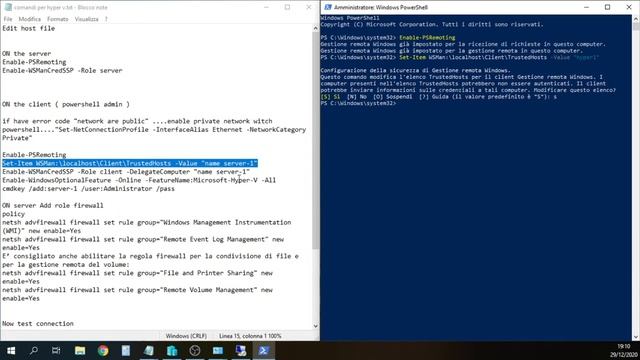The image size is (640, 360).
Task: Close the Notepad window
Action: tap(309, 7)
